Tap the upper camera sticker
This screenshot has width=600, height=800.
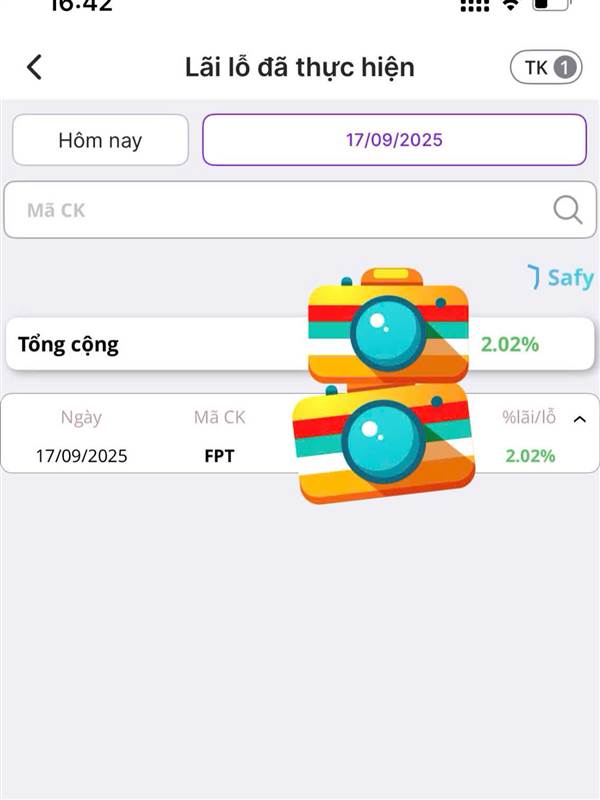pyautogui.click(x=388, y=327)
